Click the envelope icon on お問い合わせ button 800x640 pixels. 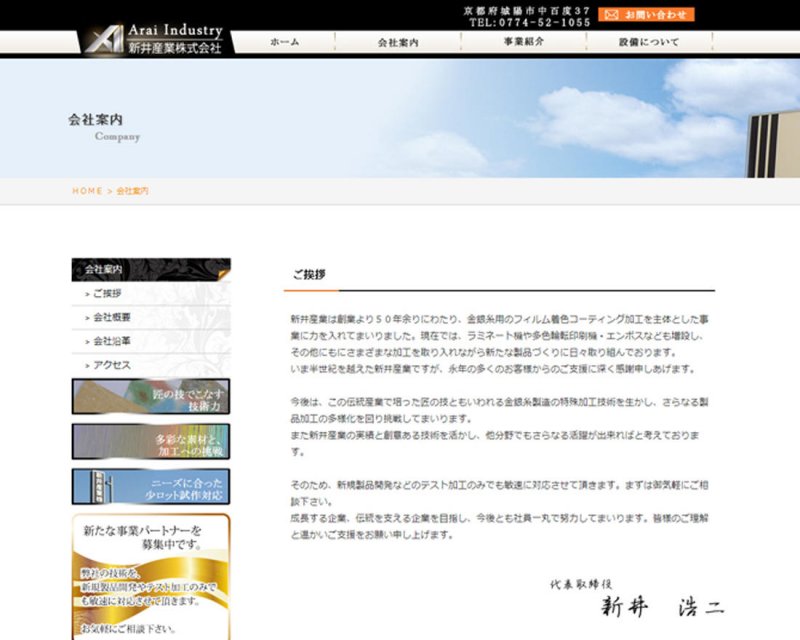pyautogui.click(x=611, y=15)
